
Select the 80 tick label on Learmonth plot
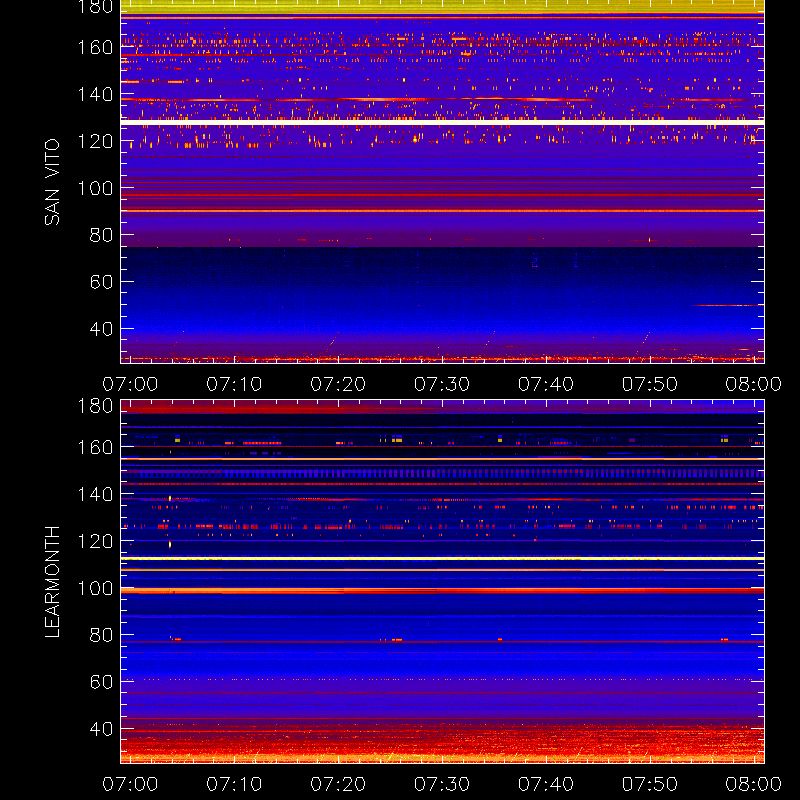coord(101,635)
